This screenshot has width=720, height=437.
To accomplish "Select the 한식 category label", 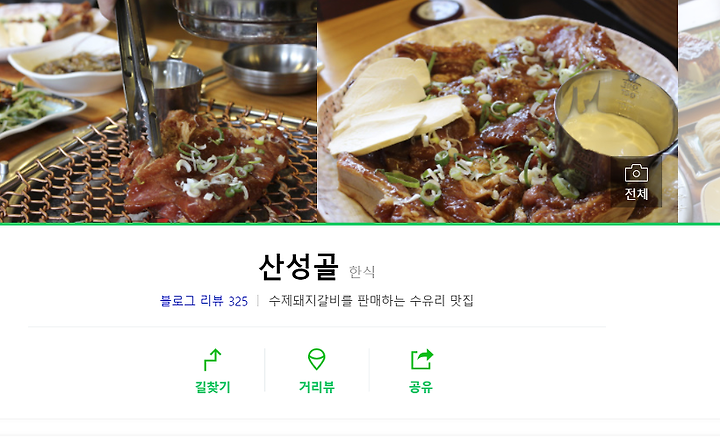I will tap(362, 272).
